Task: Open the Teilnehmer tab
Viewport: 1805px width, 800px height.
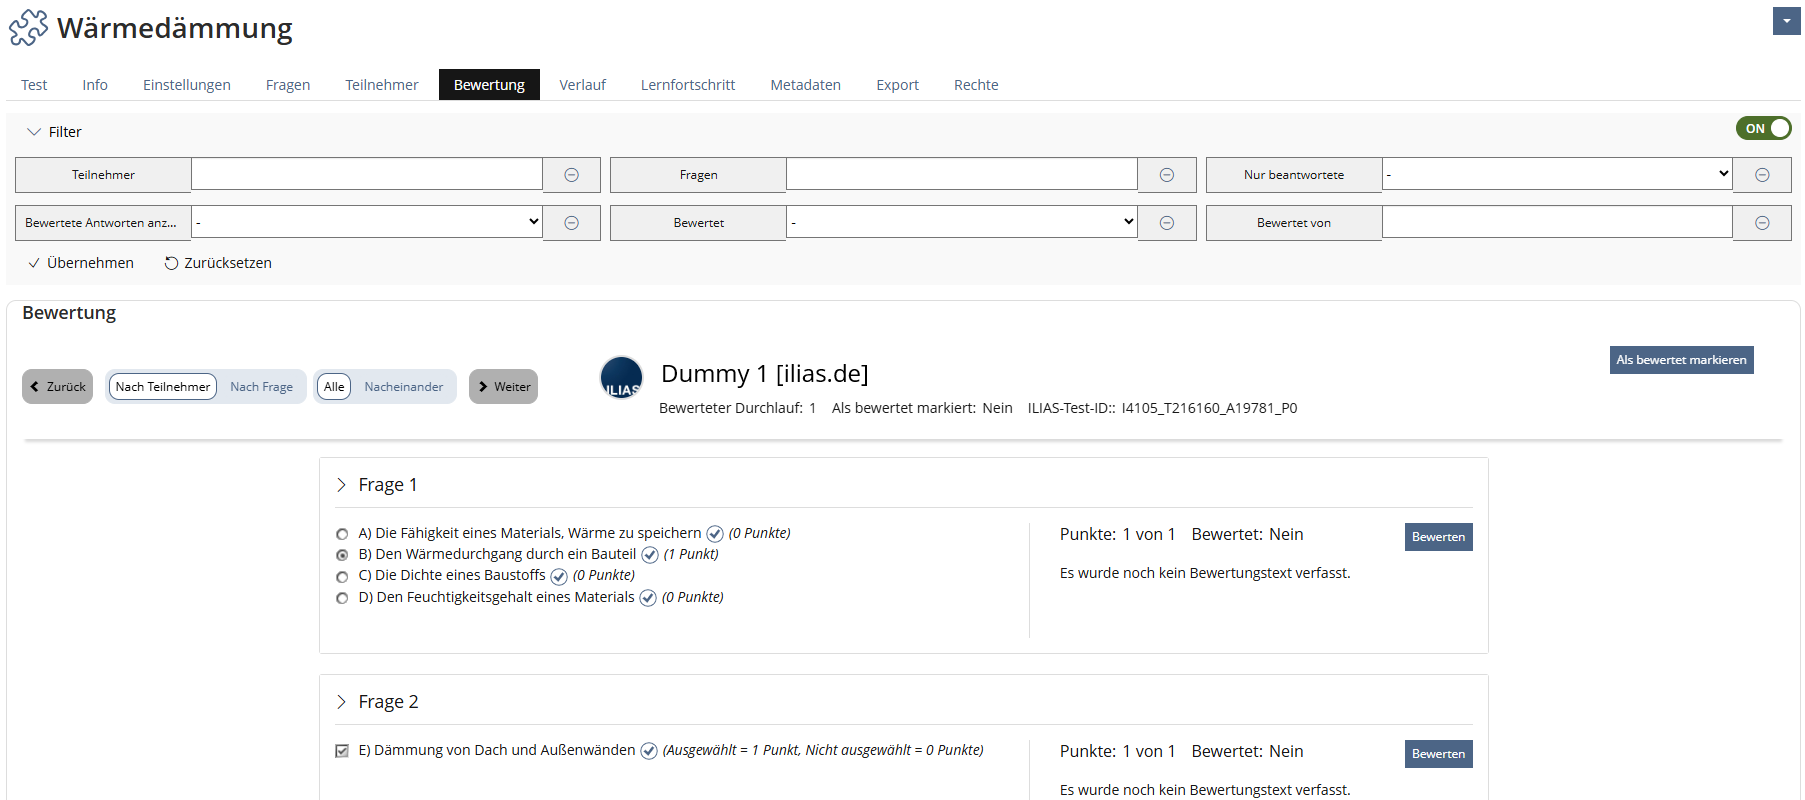Action: pos(382,85)
